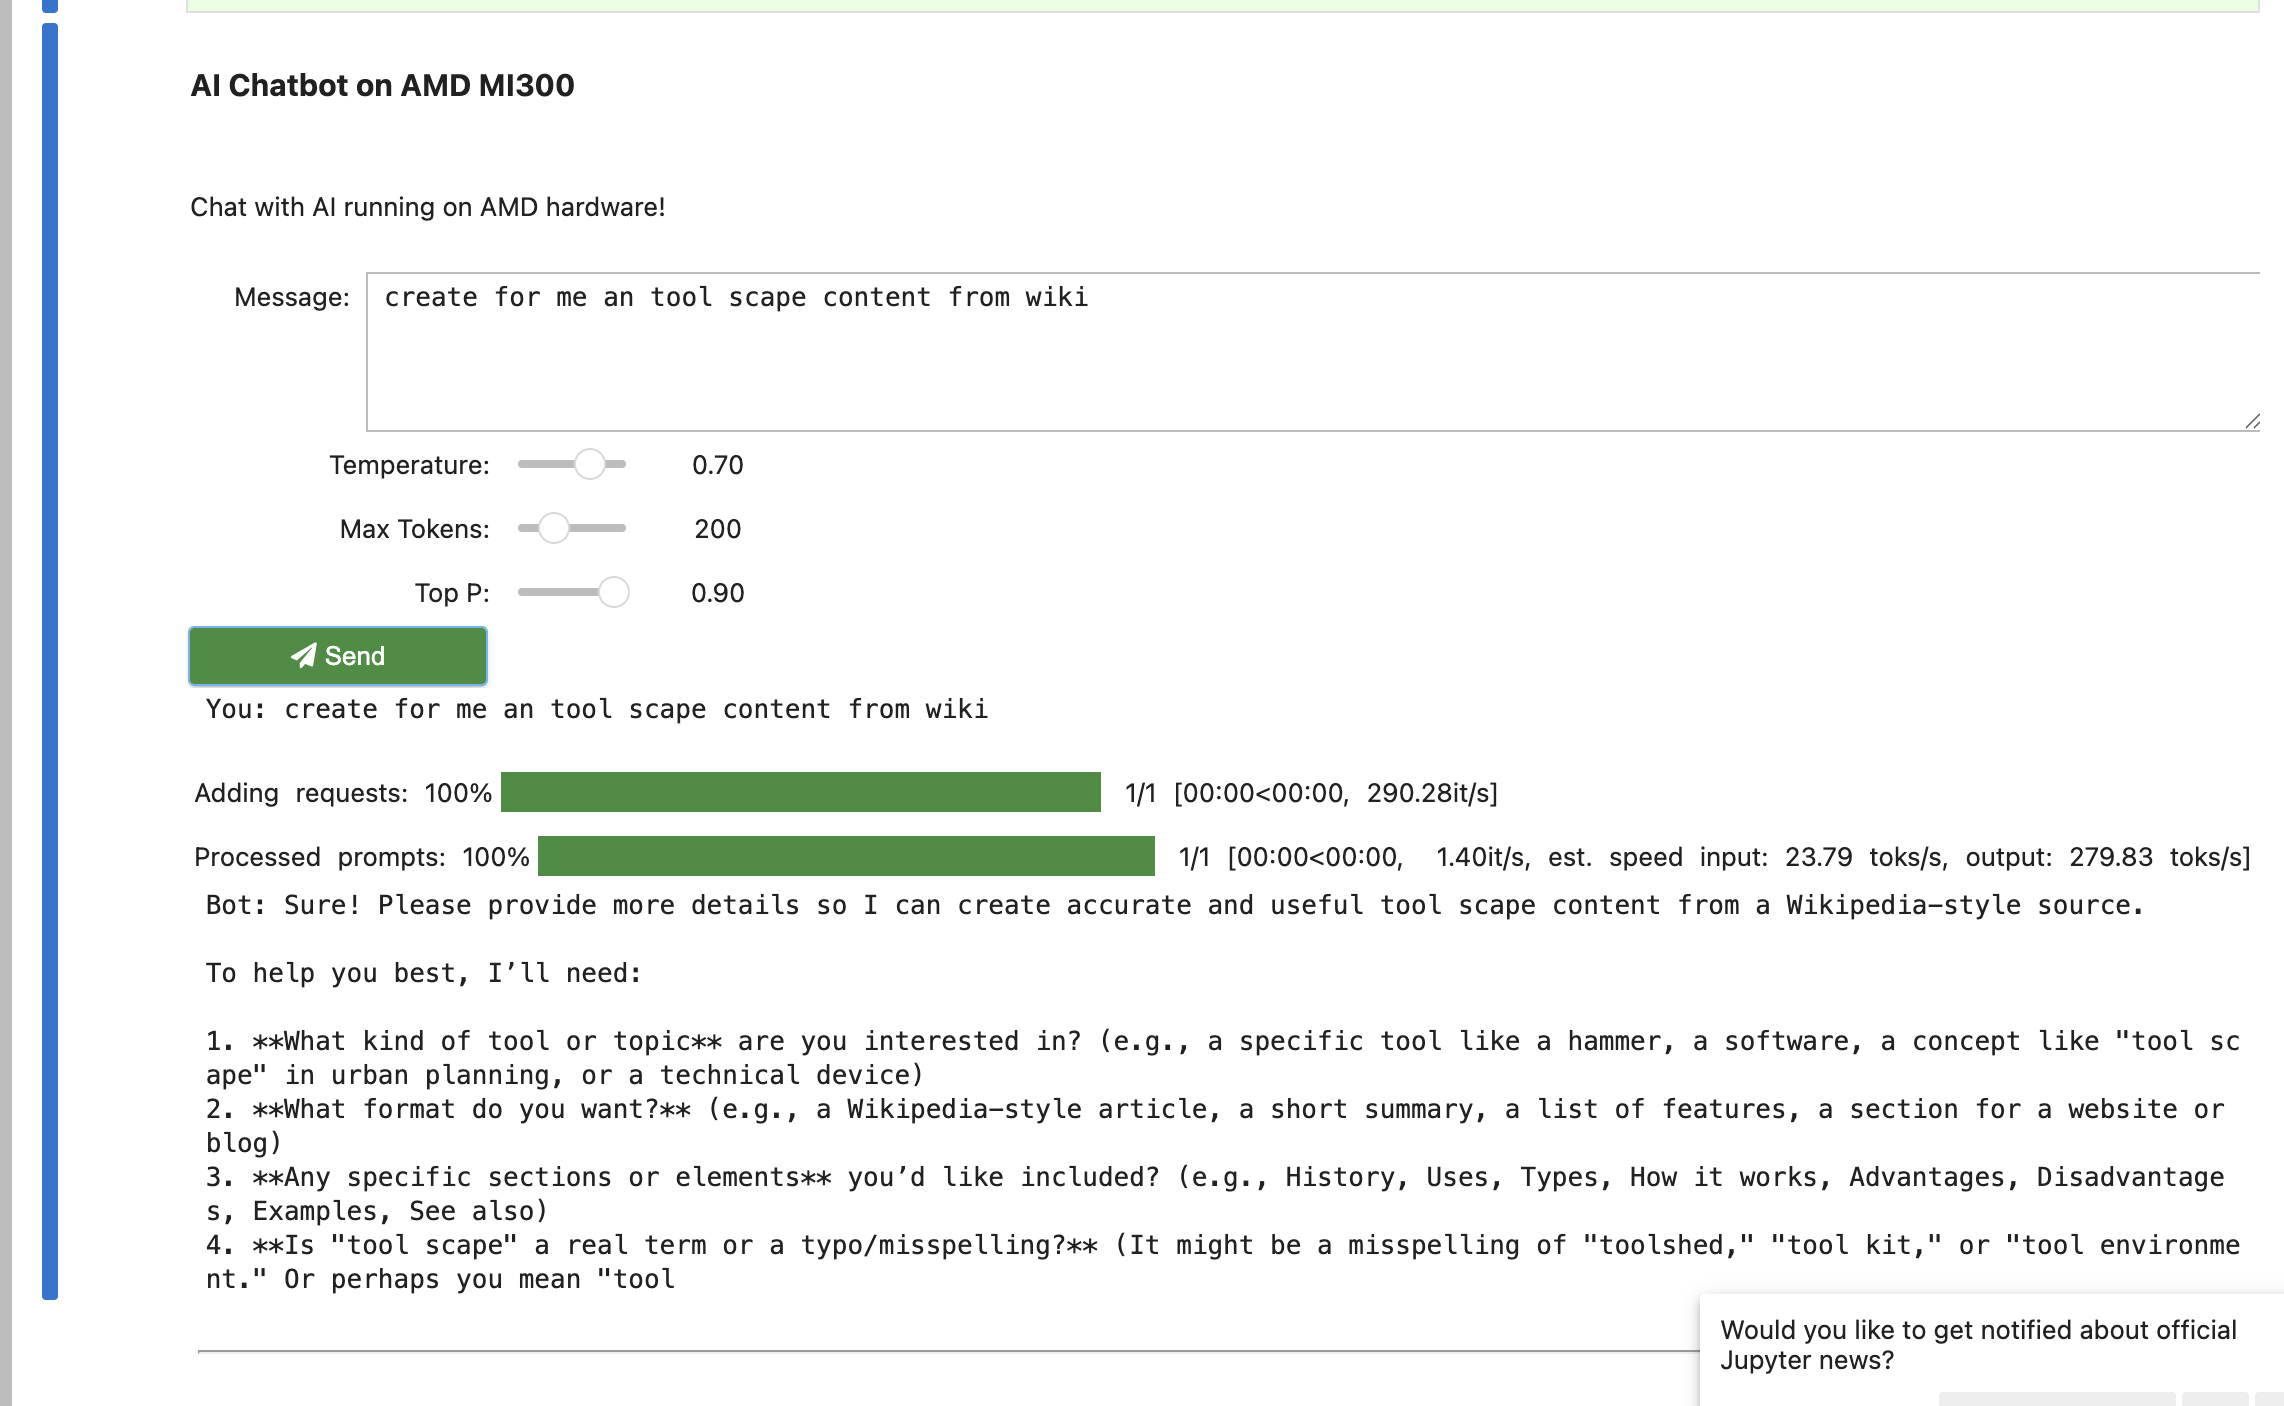Click the Temperature slider handle
Screen dimensions: 2284x1406
pos(590,464)
